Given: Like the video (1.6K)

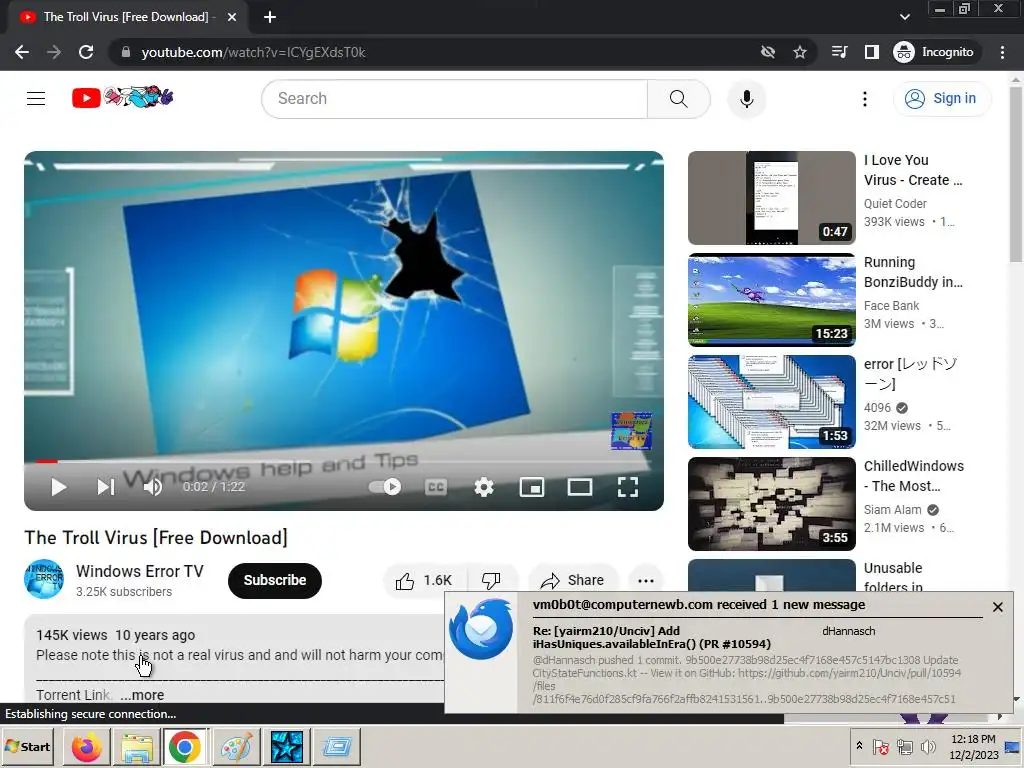Looking at the screenshot, I should 424,581.
